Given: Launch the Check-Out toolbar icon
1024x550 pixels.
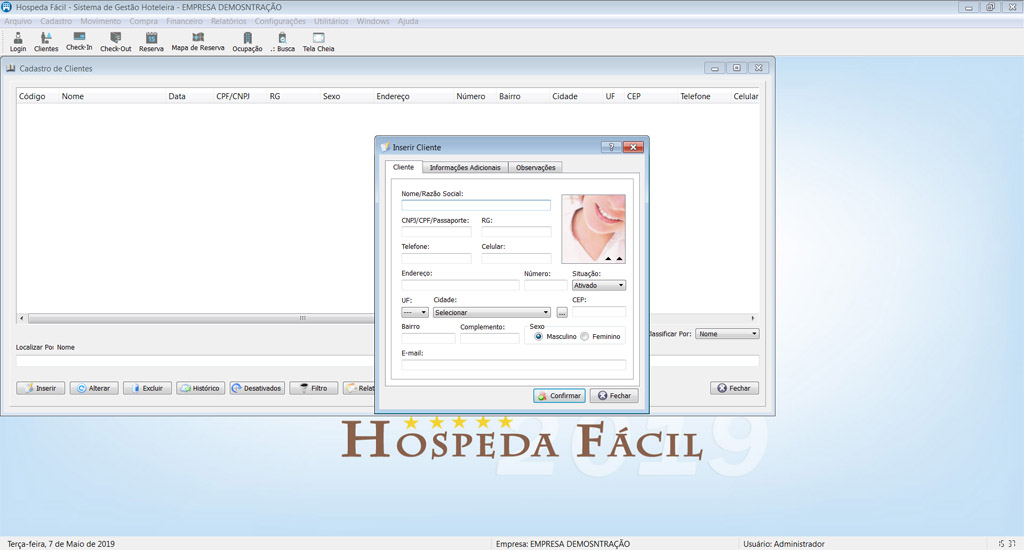Looking at the screenshot, I should pyautogui.click(x=116, y=42).
